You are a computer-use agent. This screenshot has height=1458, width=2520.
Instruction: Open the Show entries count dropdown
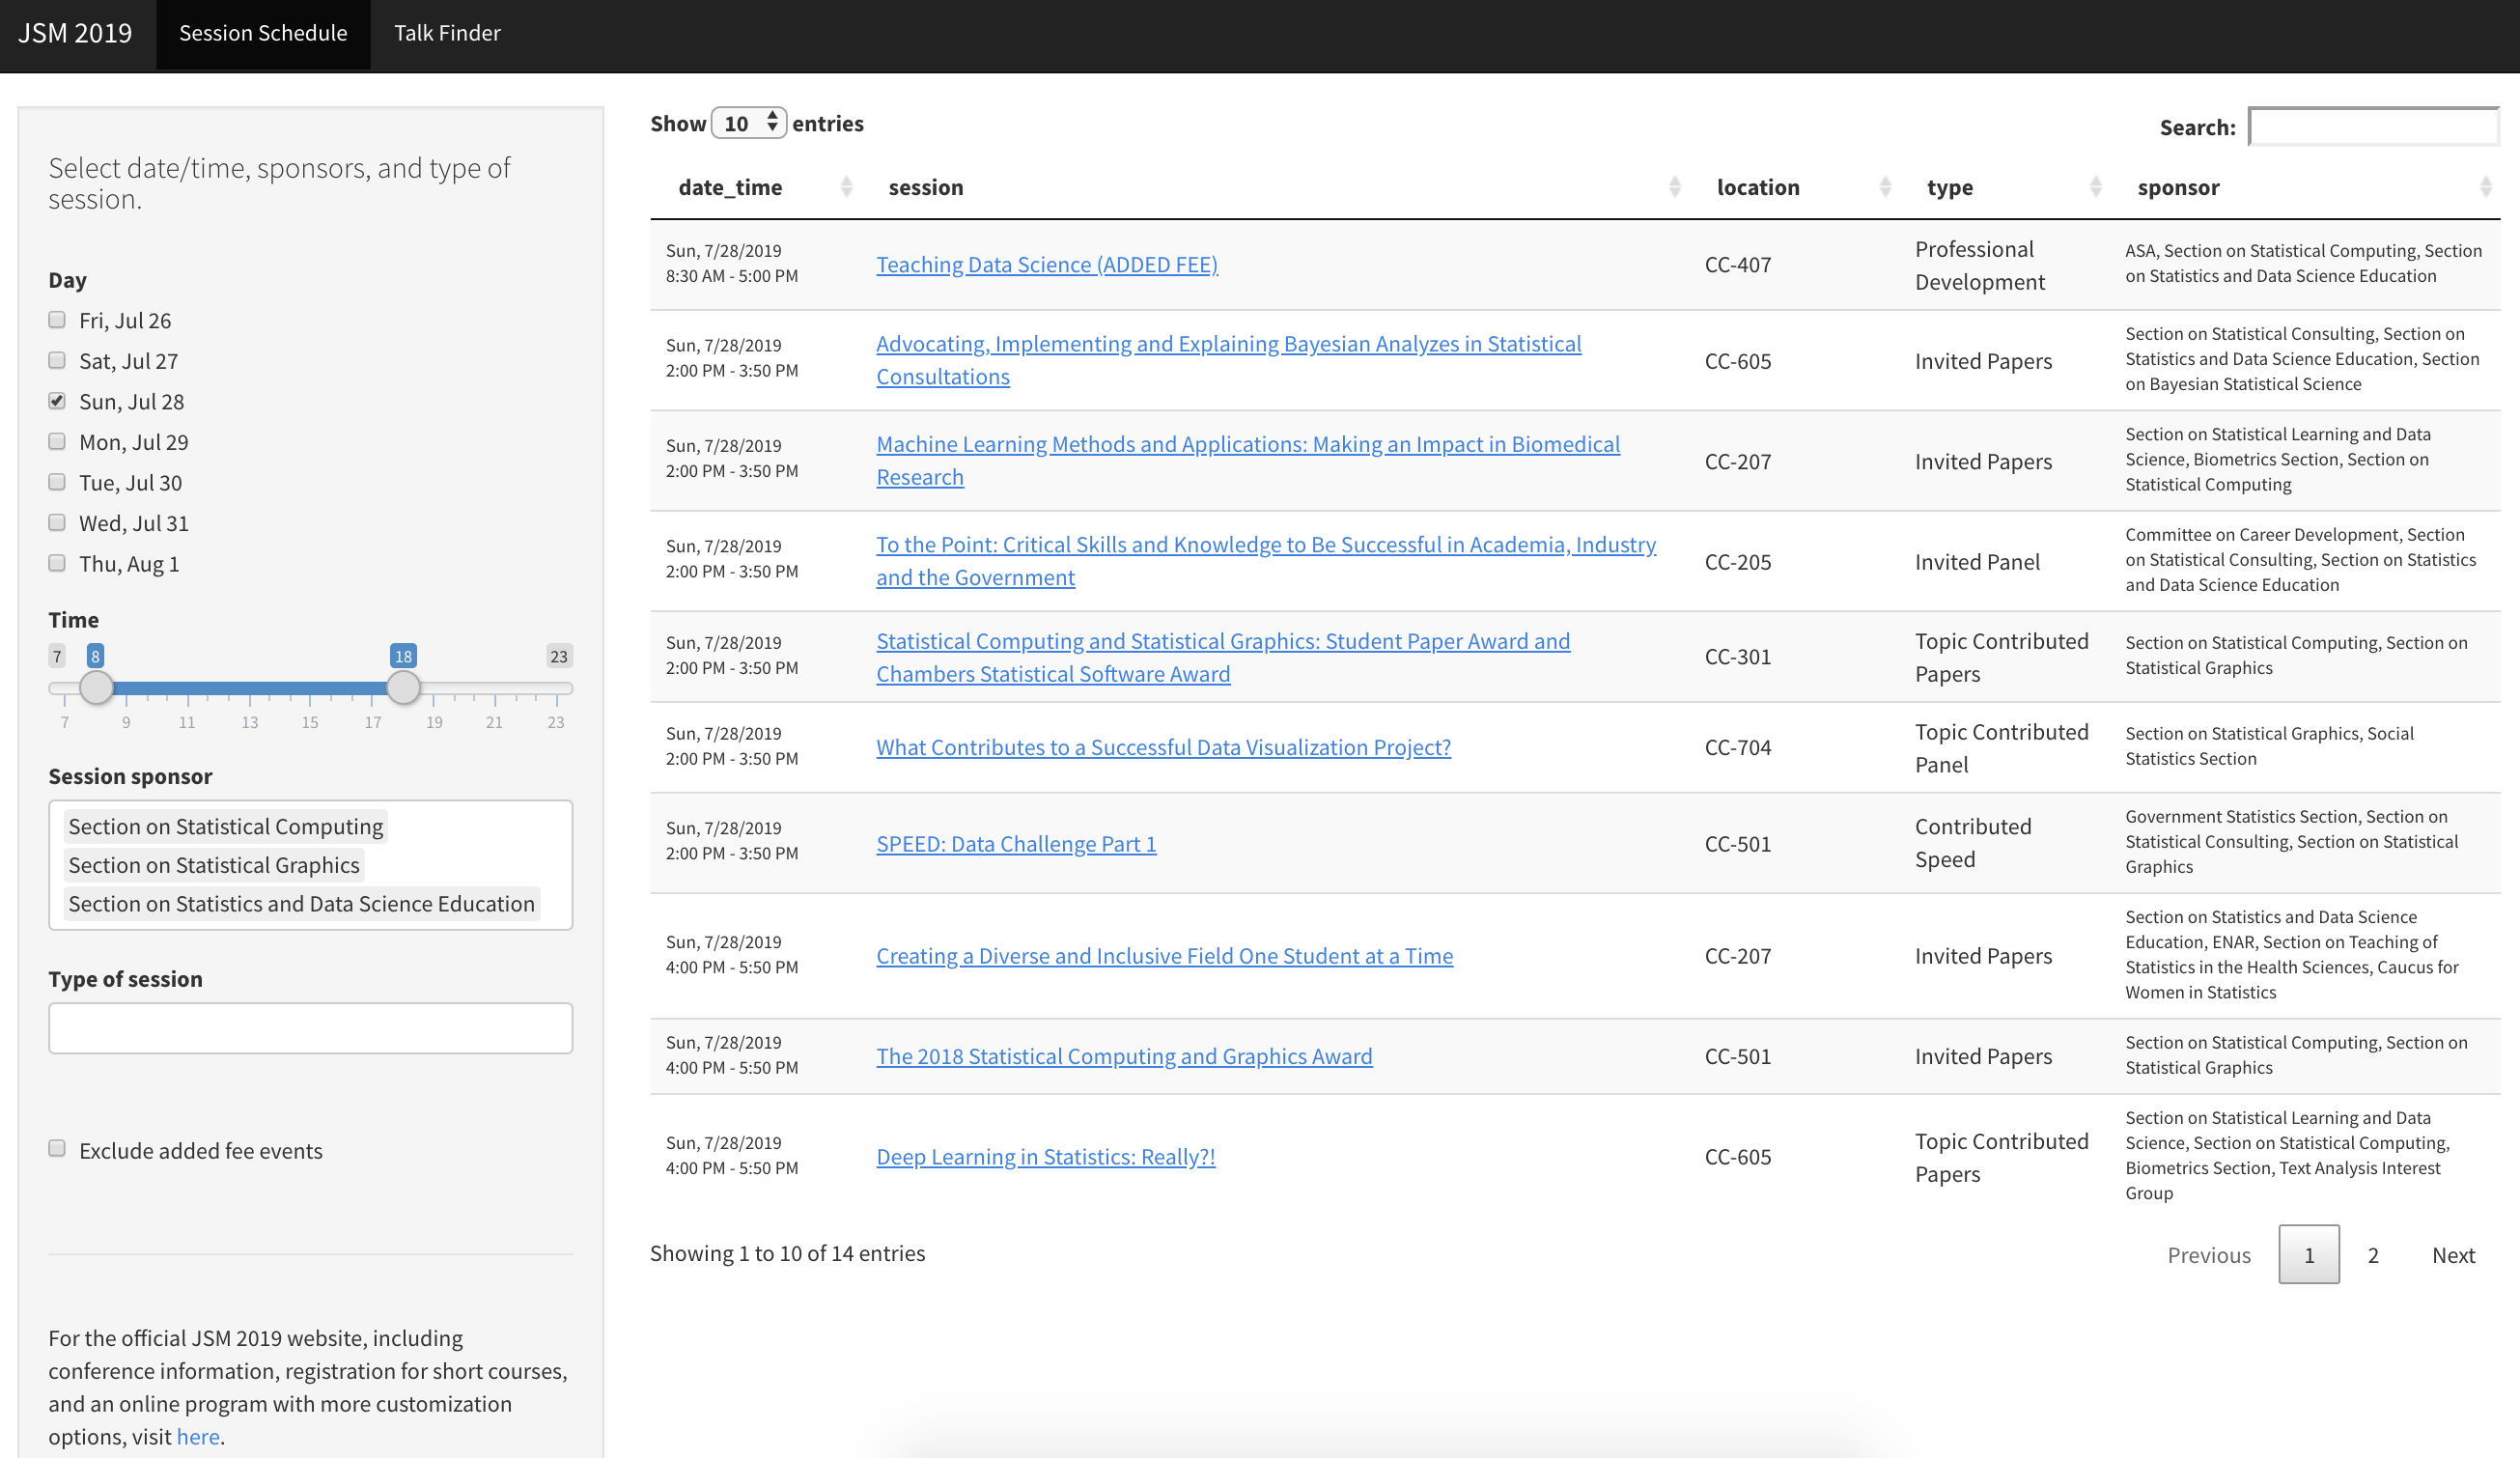tap(749, 123)
